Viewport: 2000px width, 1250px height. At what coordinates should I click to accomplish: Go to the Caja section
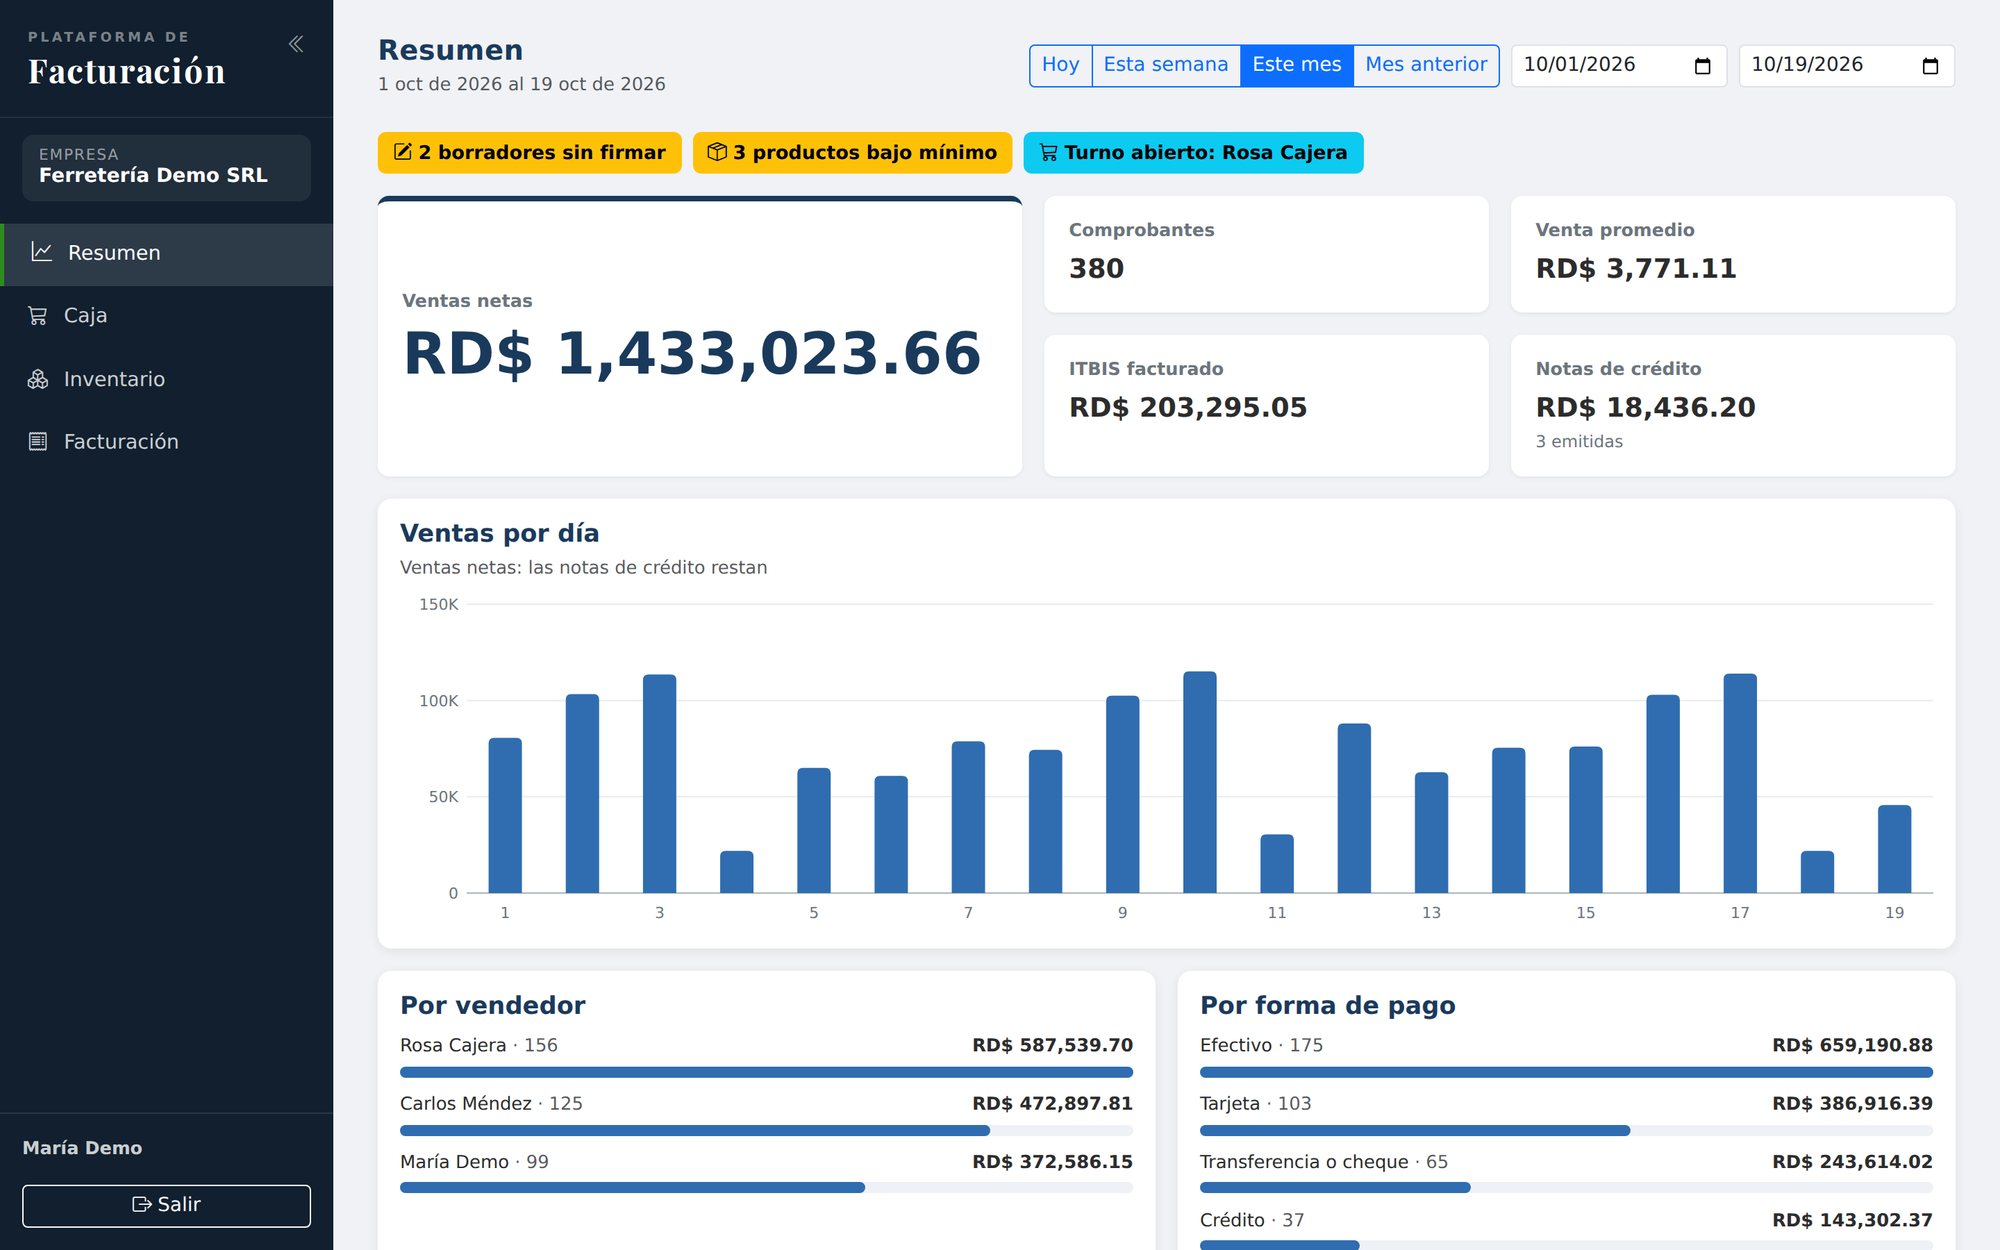(x=167, y=315)
